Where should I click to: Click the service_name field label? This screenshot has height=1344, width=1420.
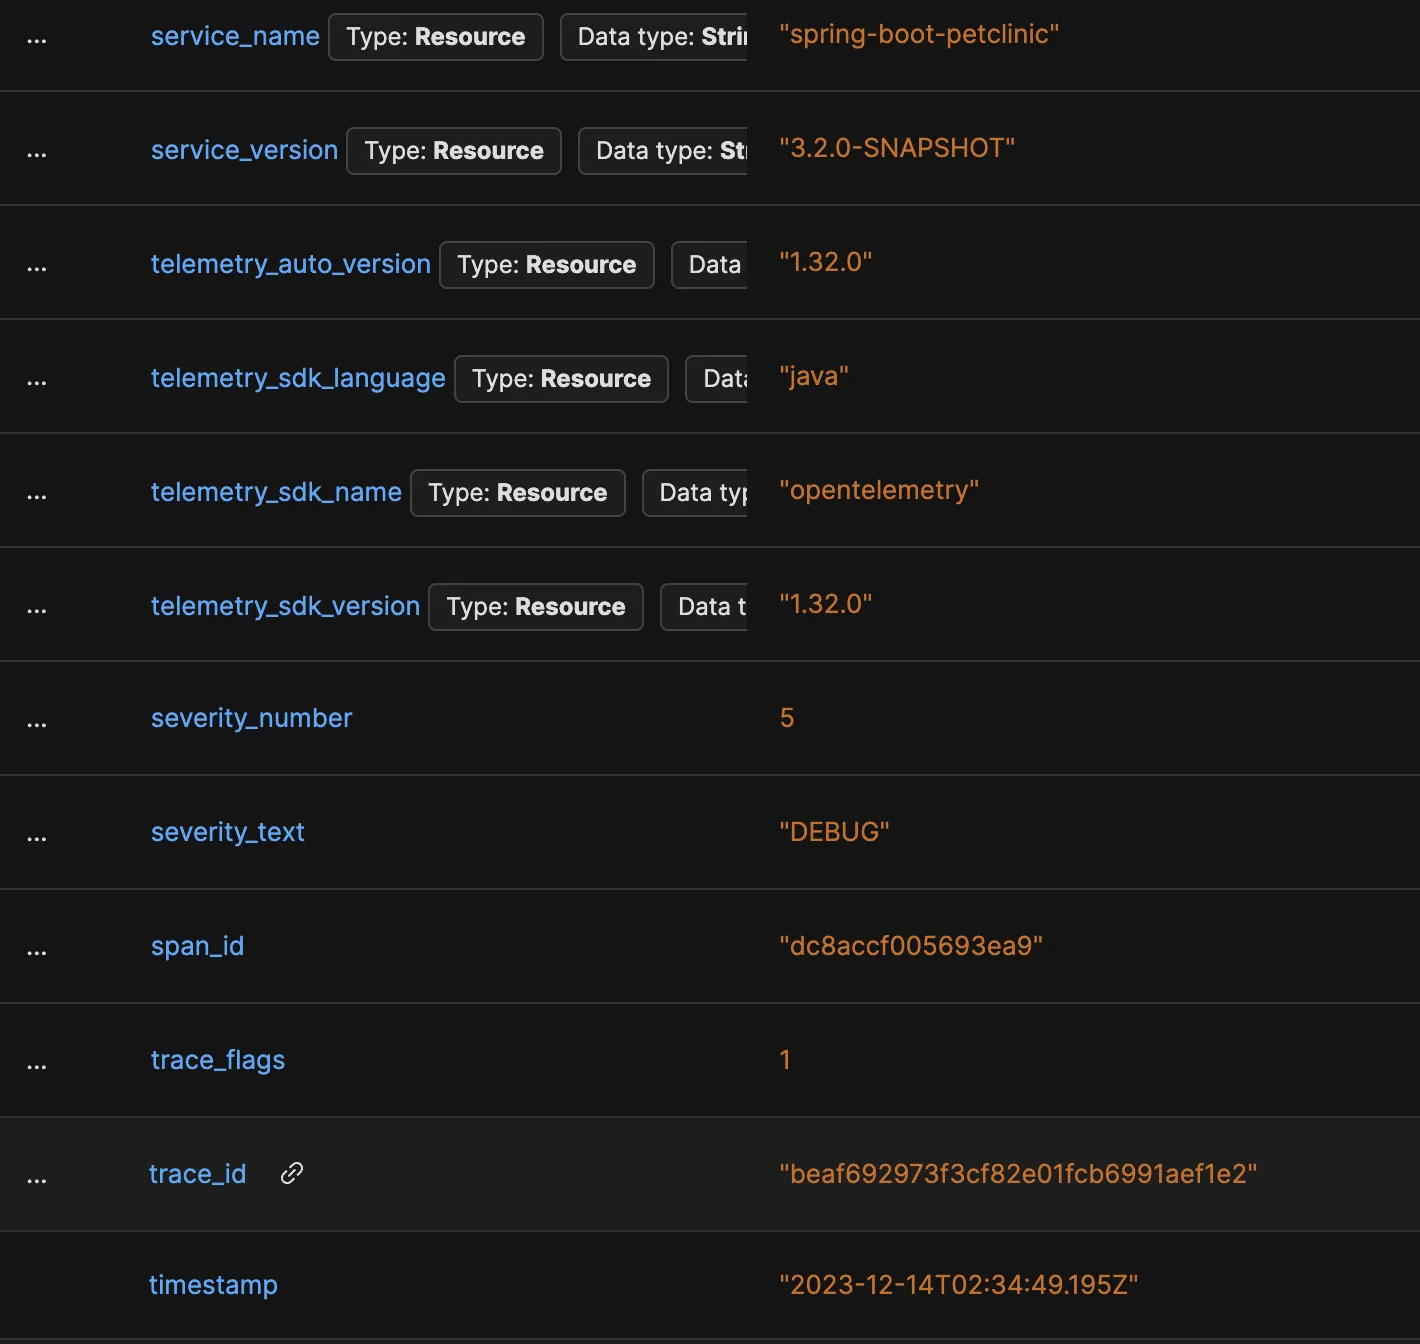point(235,36)
